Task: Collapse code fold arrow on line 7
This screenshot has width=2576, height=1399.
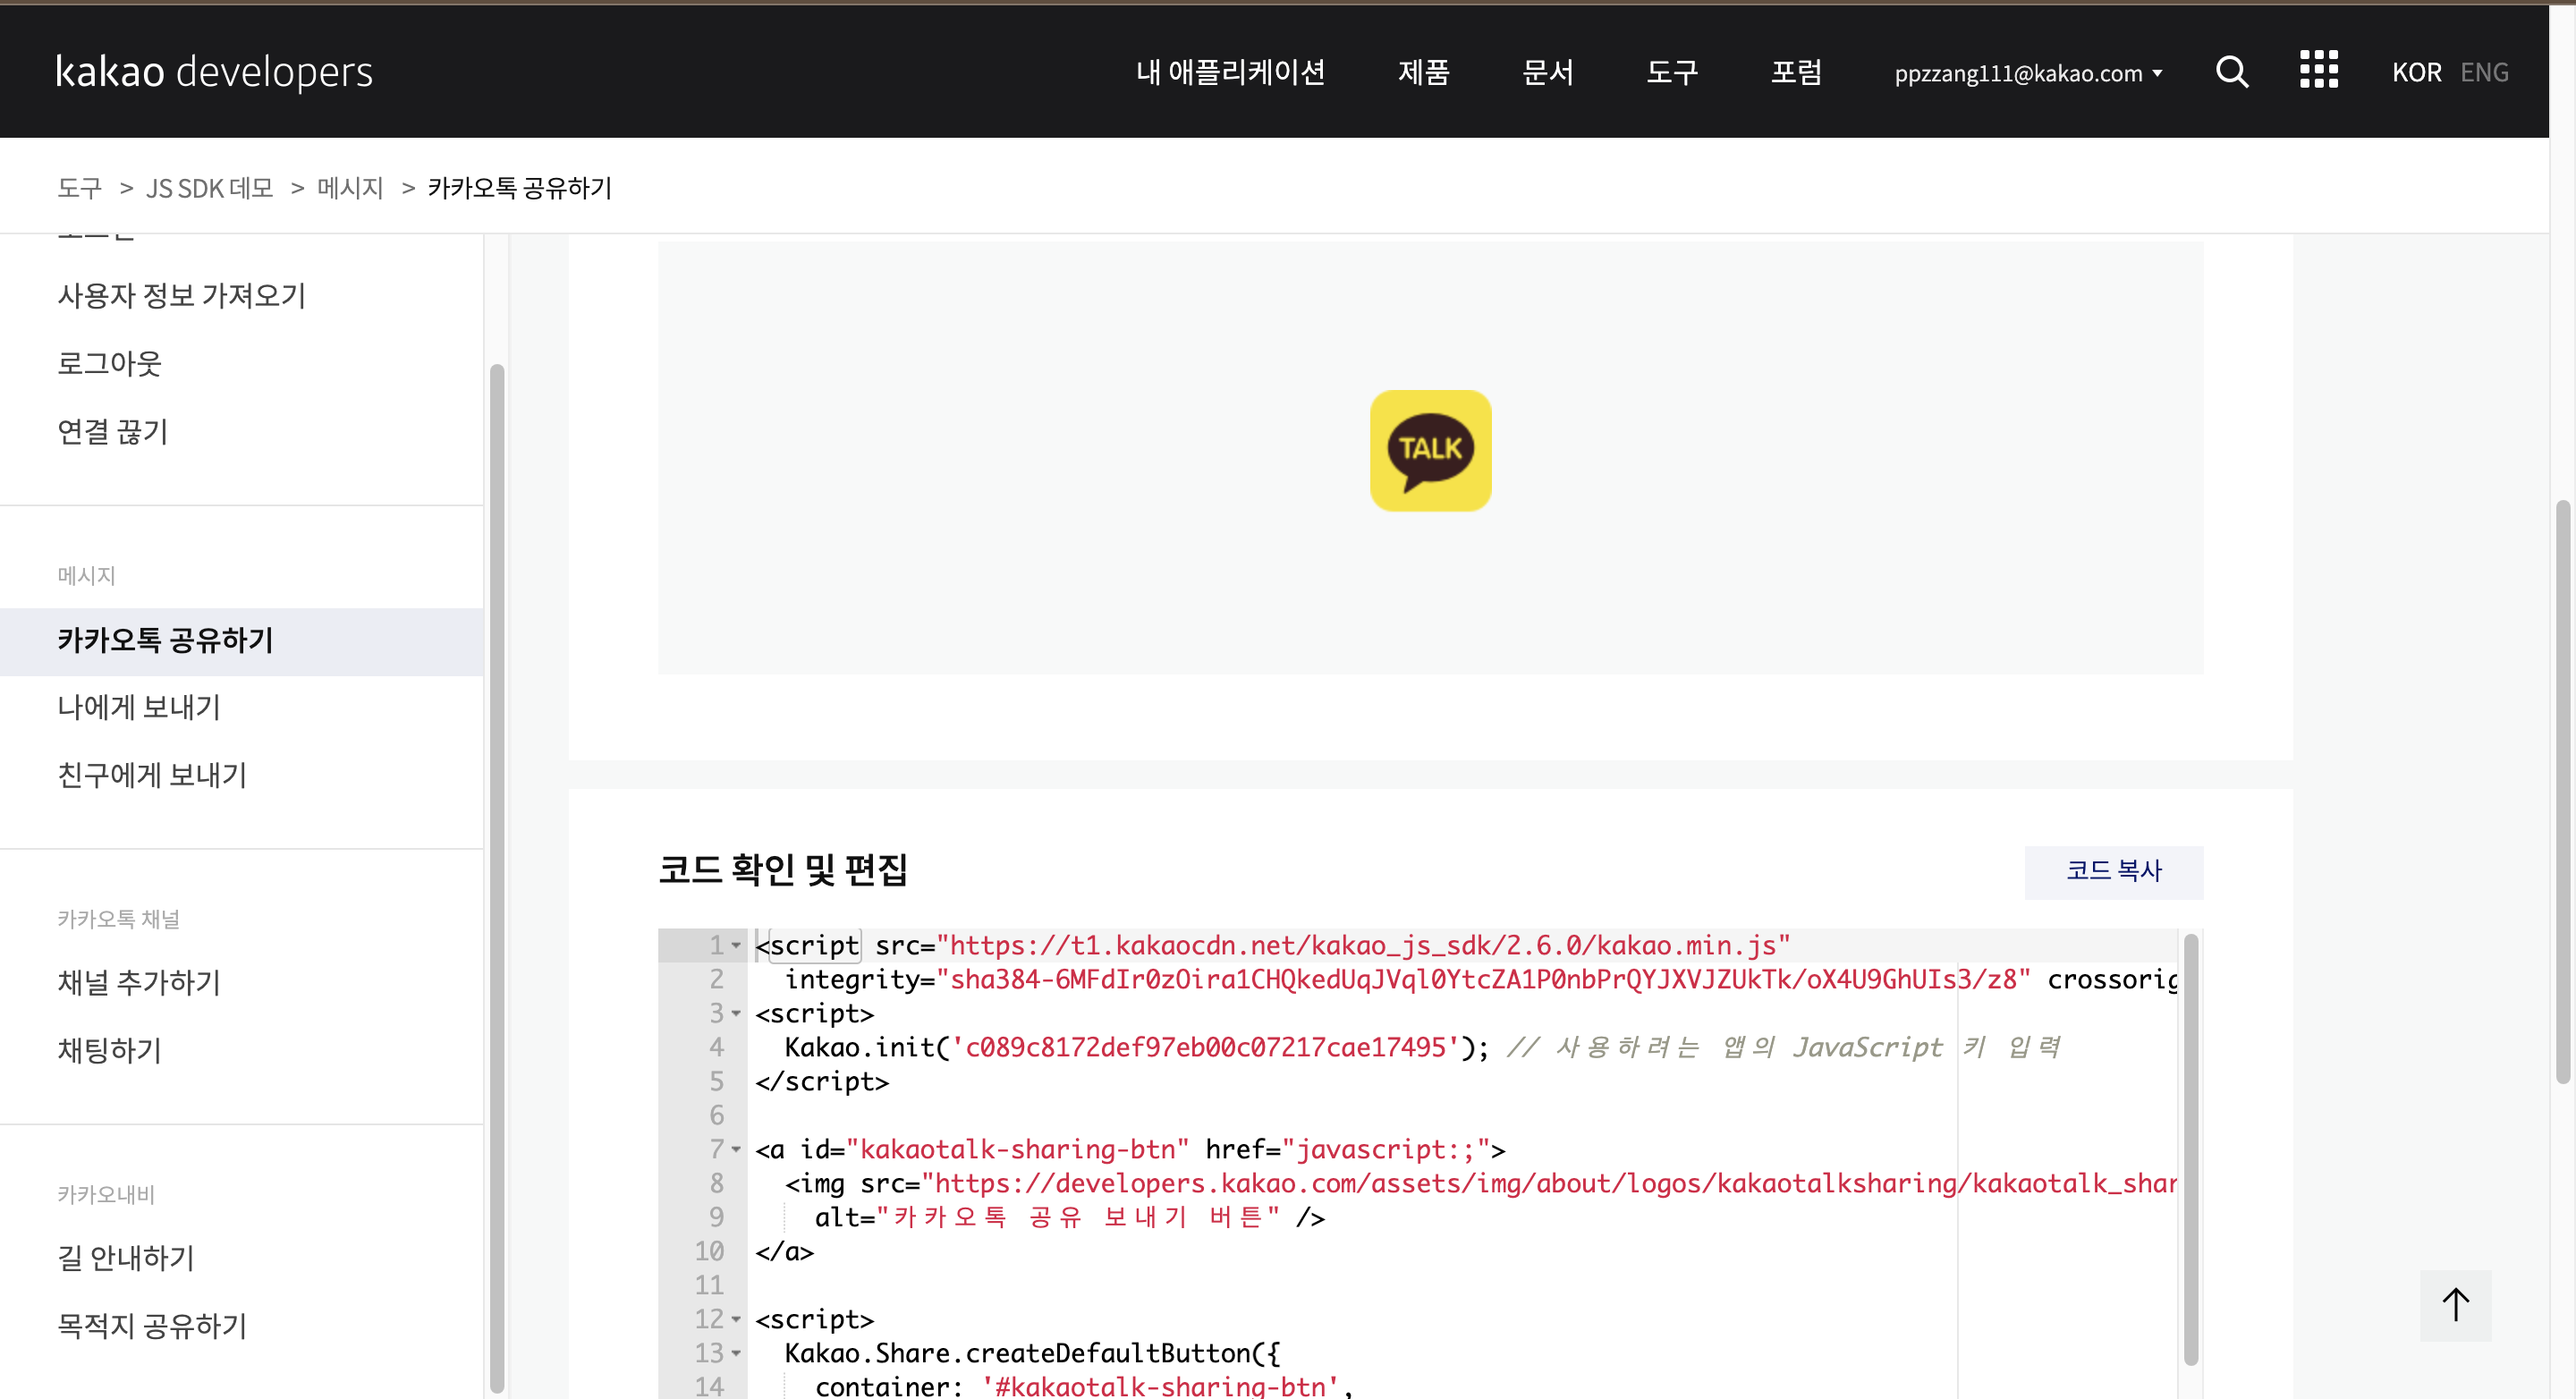Action: click(x=736, y=1149)
